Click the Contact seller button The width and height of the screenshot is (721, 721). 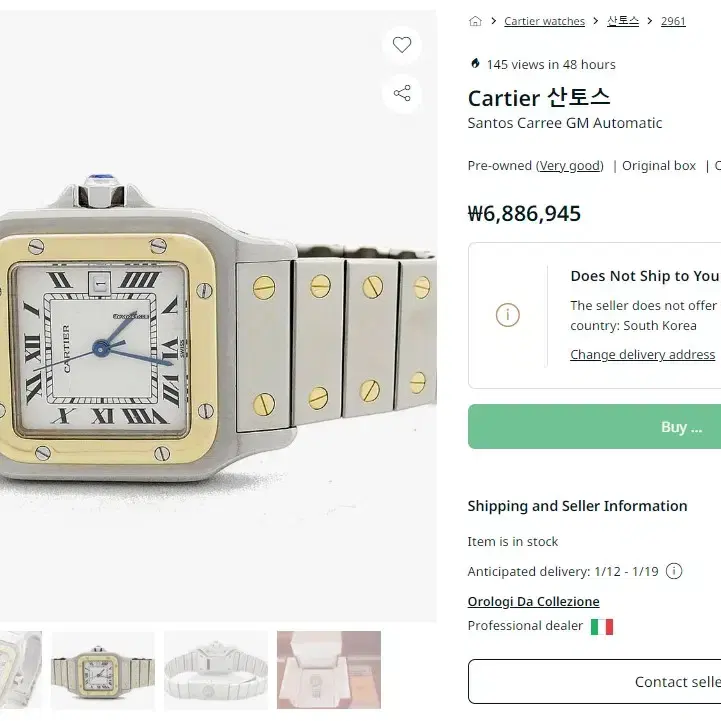tap(595, 681)
